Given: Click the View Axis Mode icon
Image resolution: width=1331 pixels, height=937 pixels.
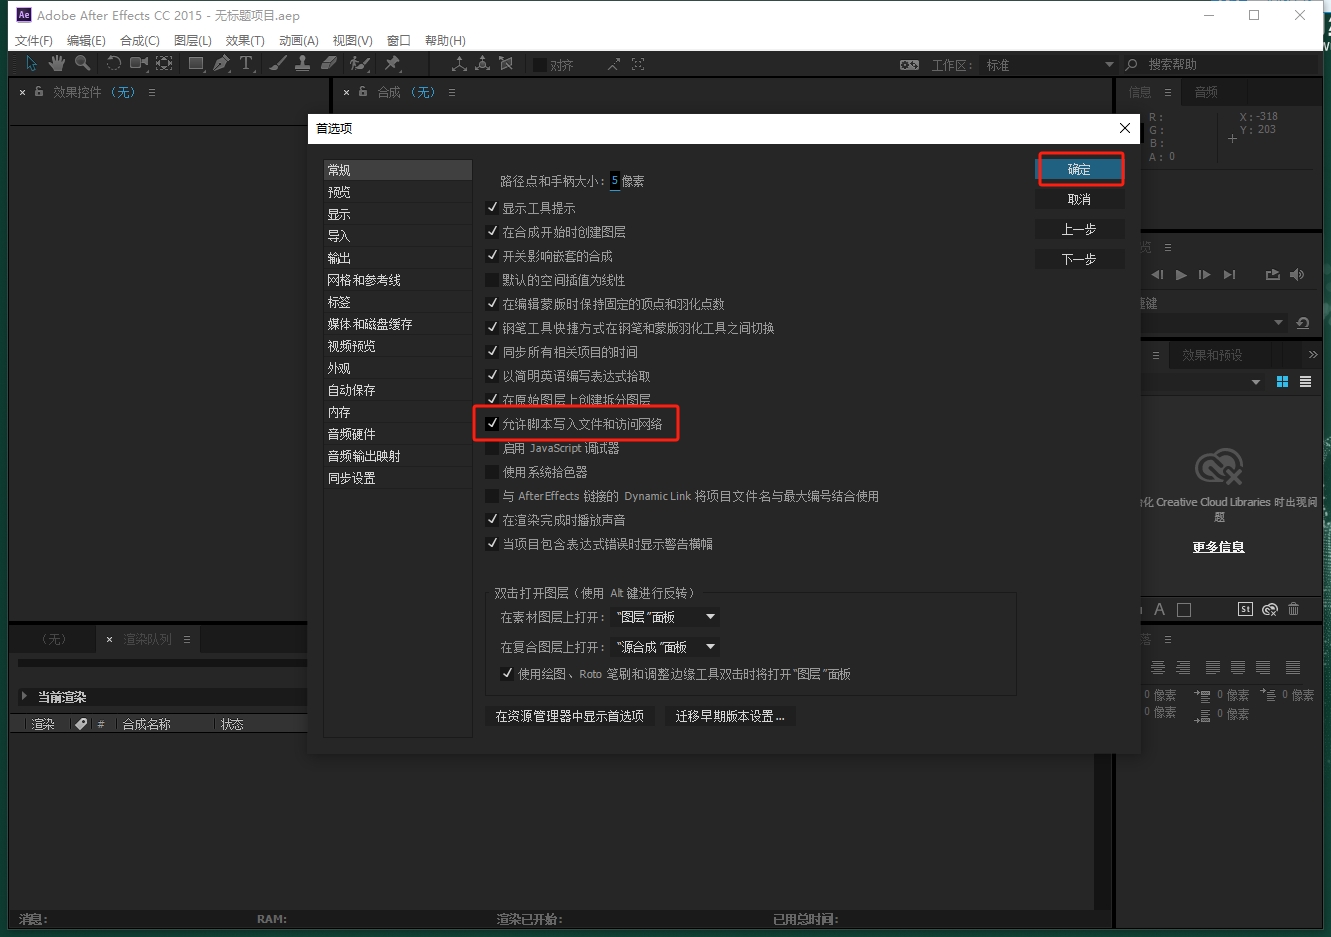Looking at the screenshot, I should point(506,64).
